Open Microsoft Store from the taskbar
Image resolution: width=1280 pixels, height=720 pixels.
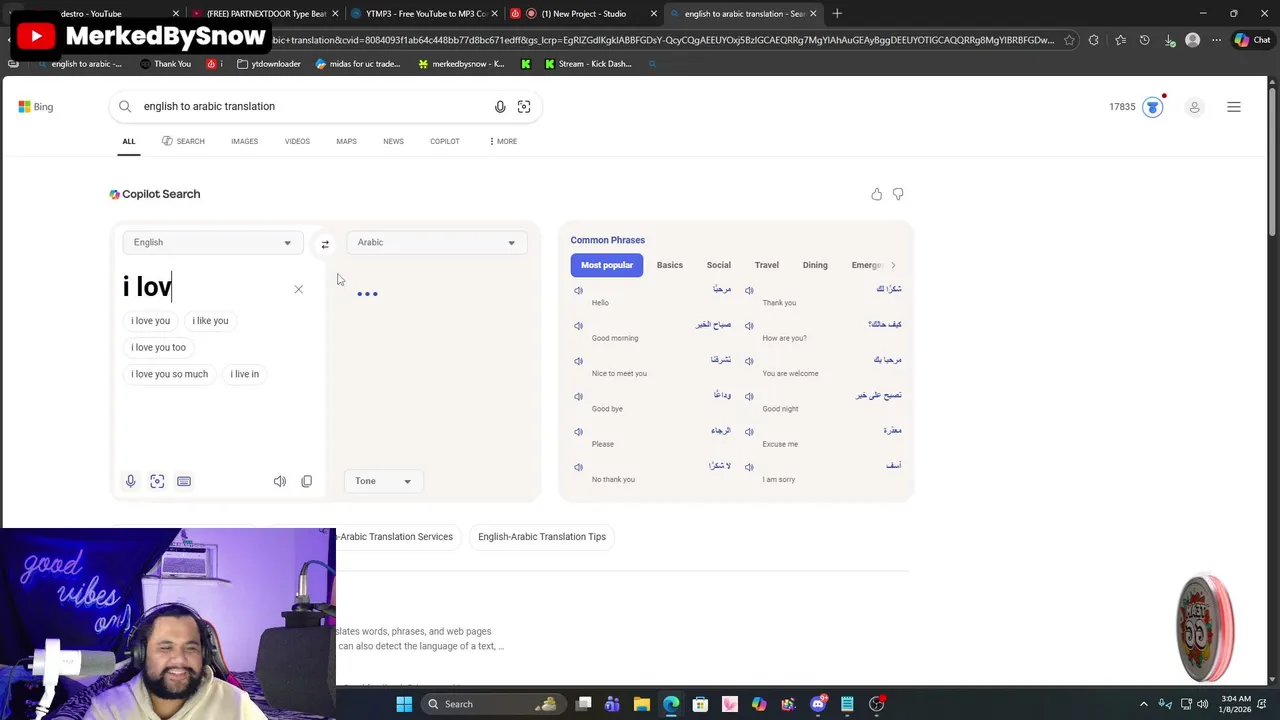(x=700, y=704)
